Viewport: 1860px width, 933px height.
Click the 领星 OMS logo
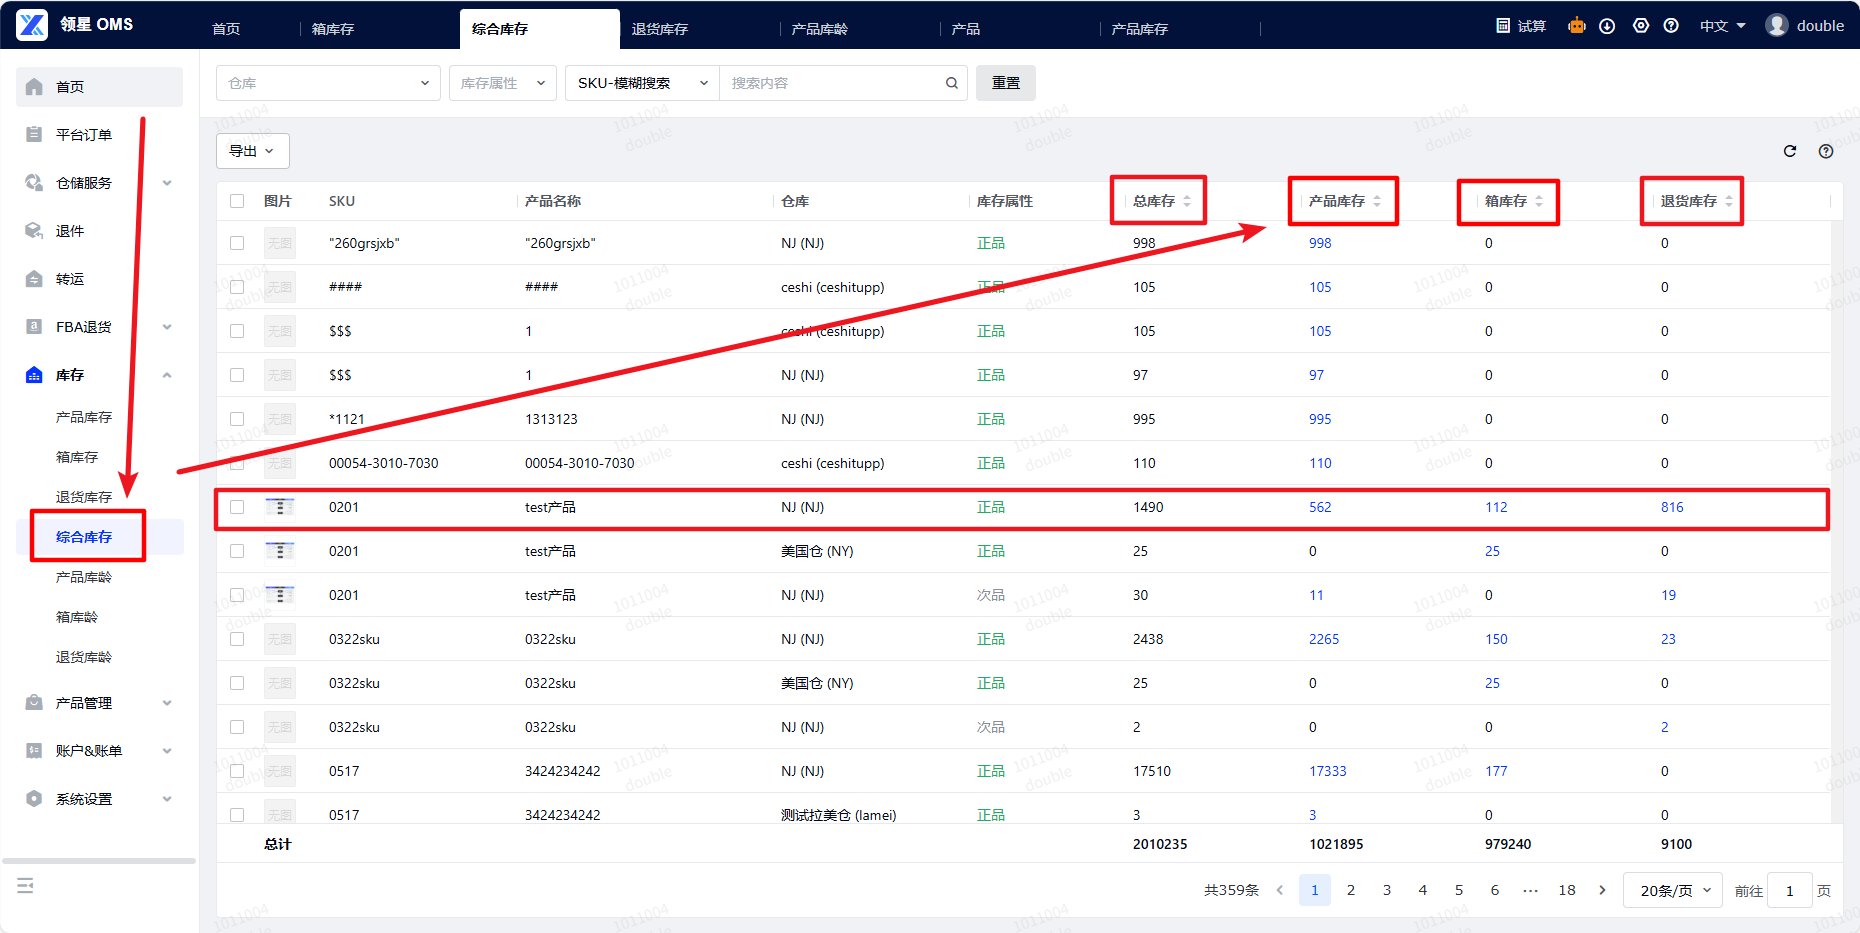pyautogui.click(x=32, y=25)
